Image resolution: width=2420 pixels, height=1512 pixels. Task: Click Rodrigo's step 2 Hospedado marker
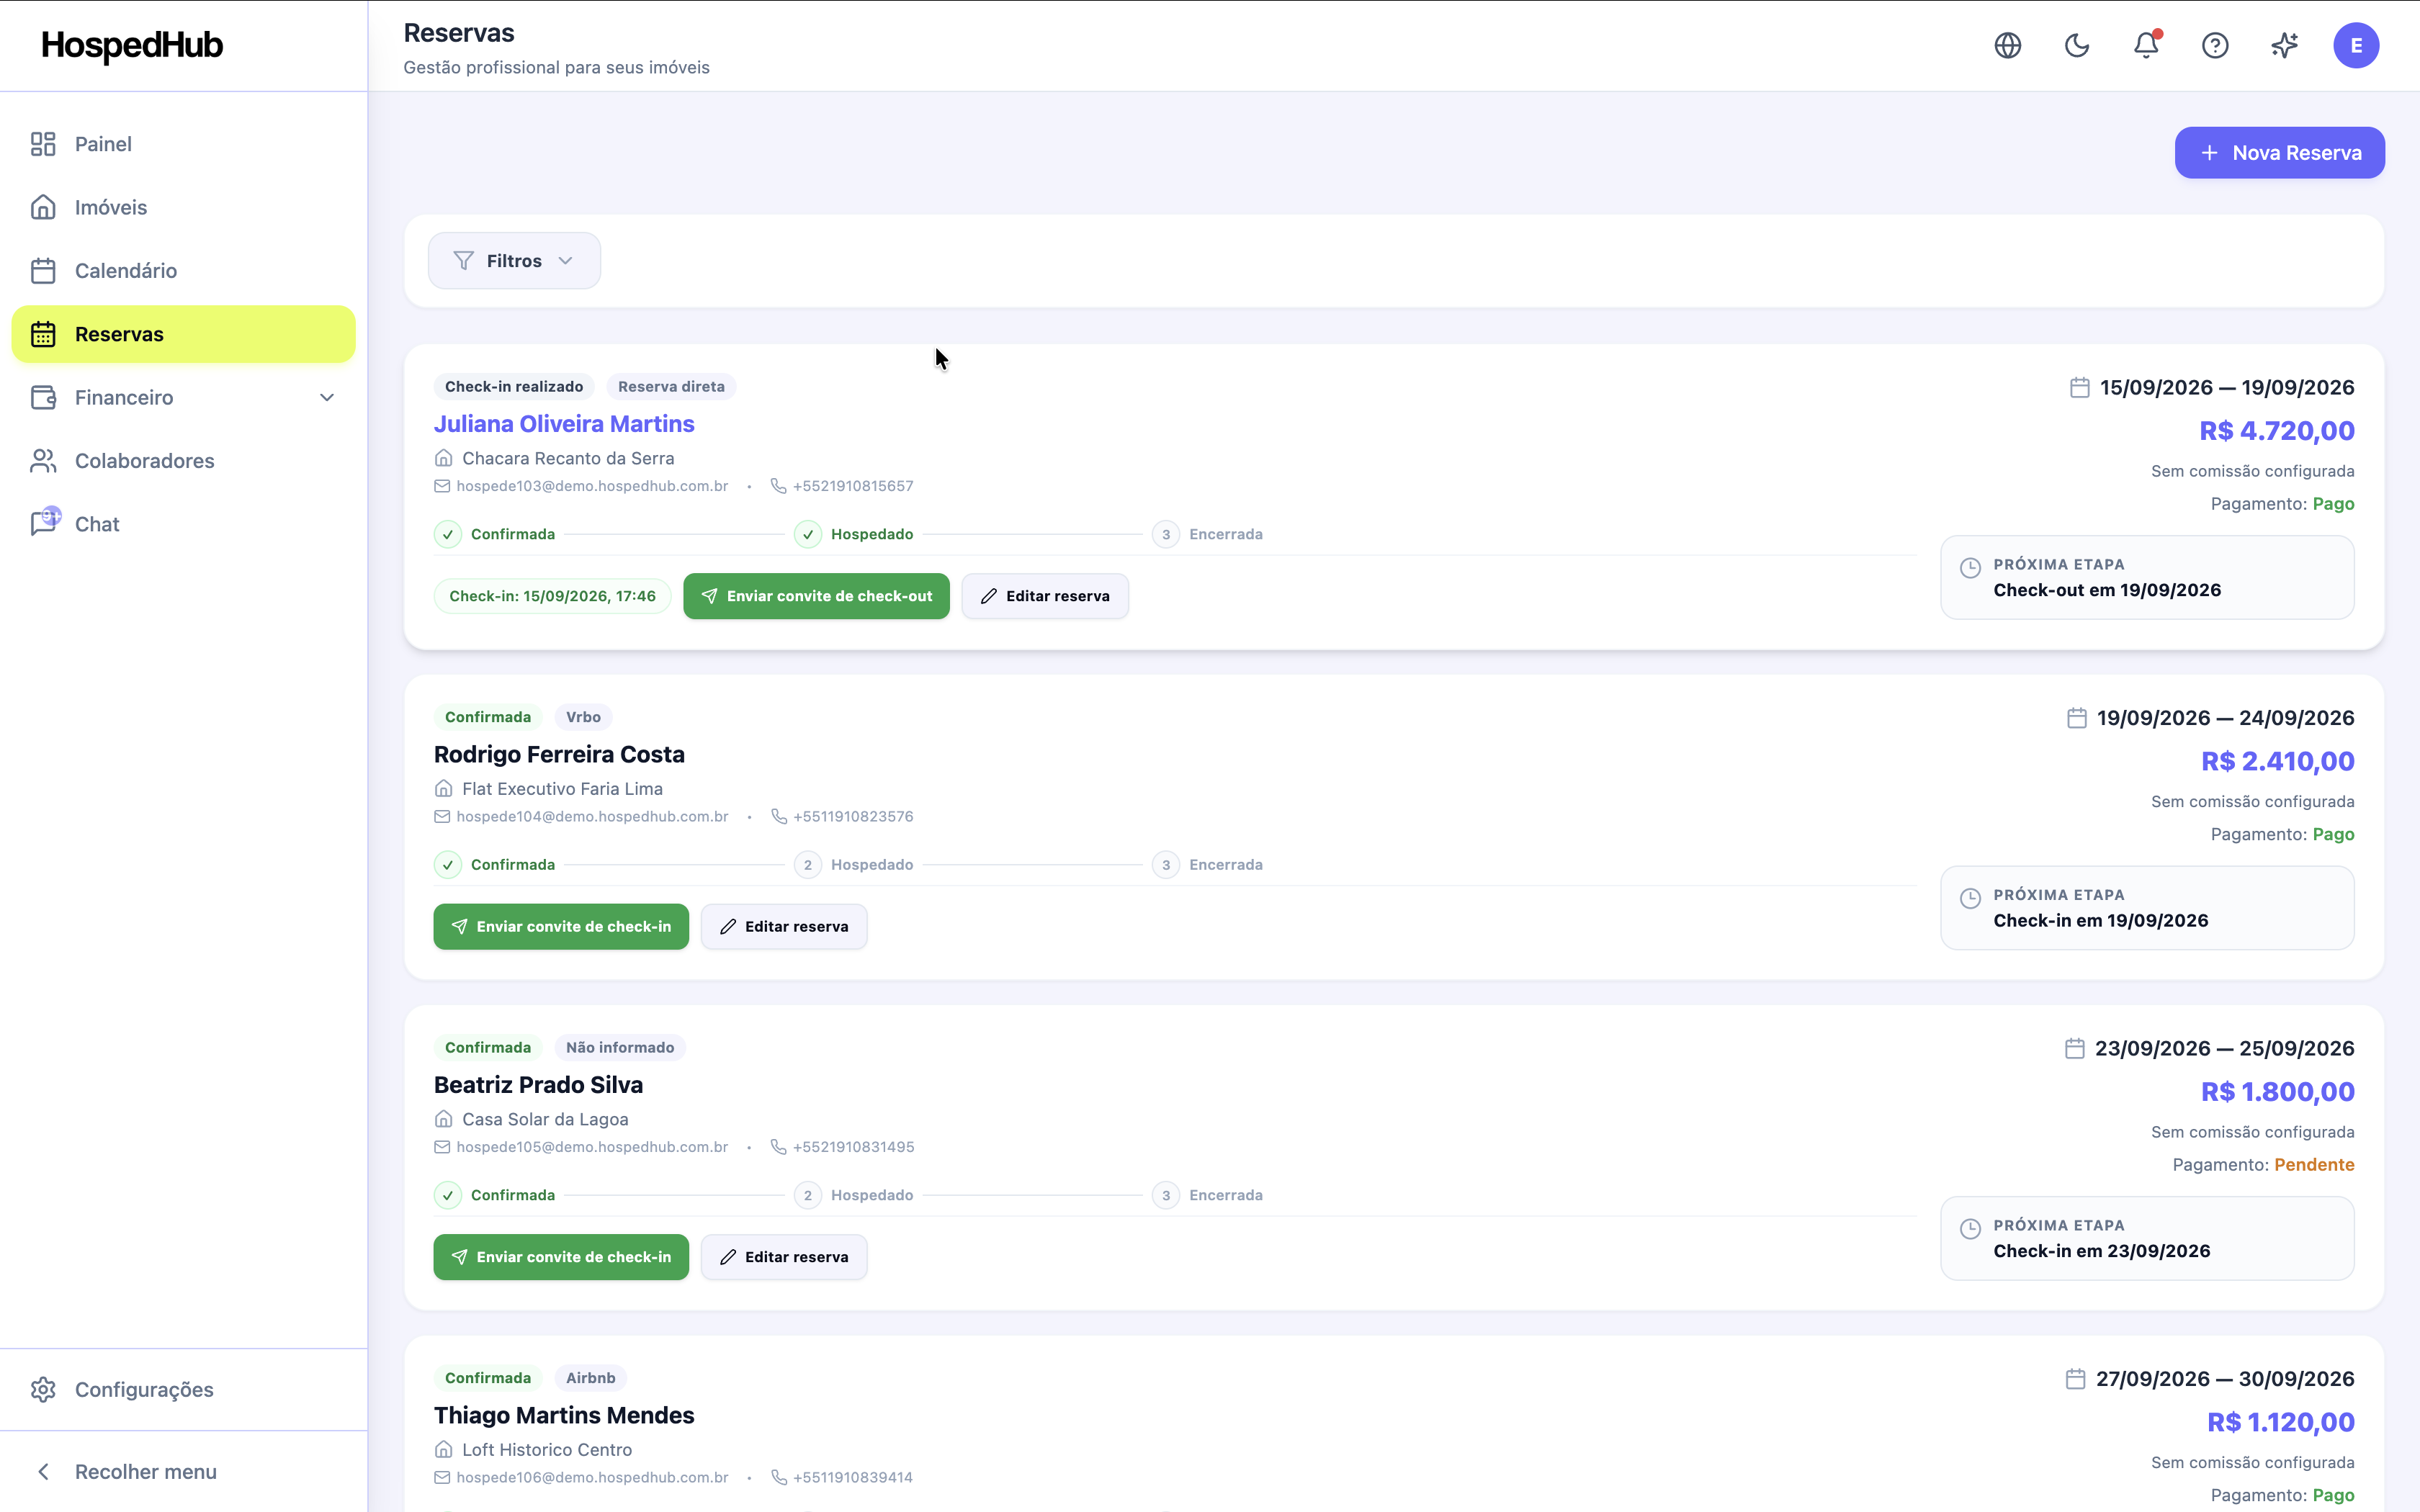(x=808, y=865)
